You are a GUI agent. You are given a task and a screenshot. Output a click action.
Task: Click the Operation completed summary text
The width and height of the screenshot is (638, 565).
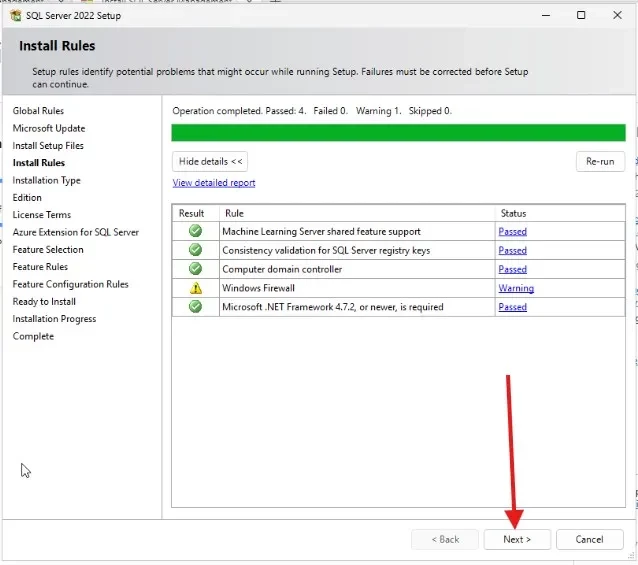pos(312,111)
